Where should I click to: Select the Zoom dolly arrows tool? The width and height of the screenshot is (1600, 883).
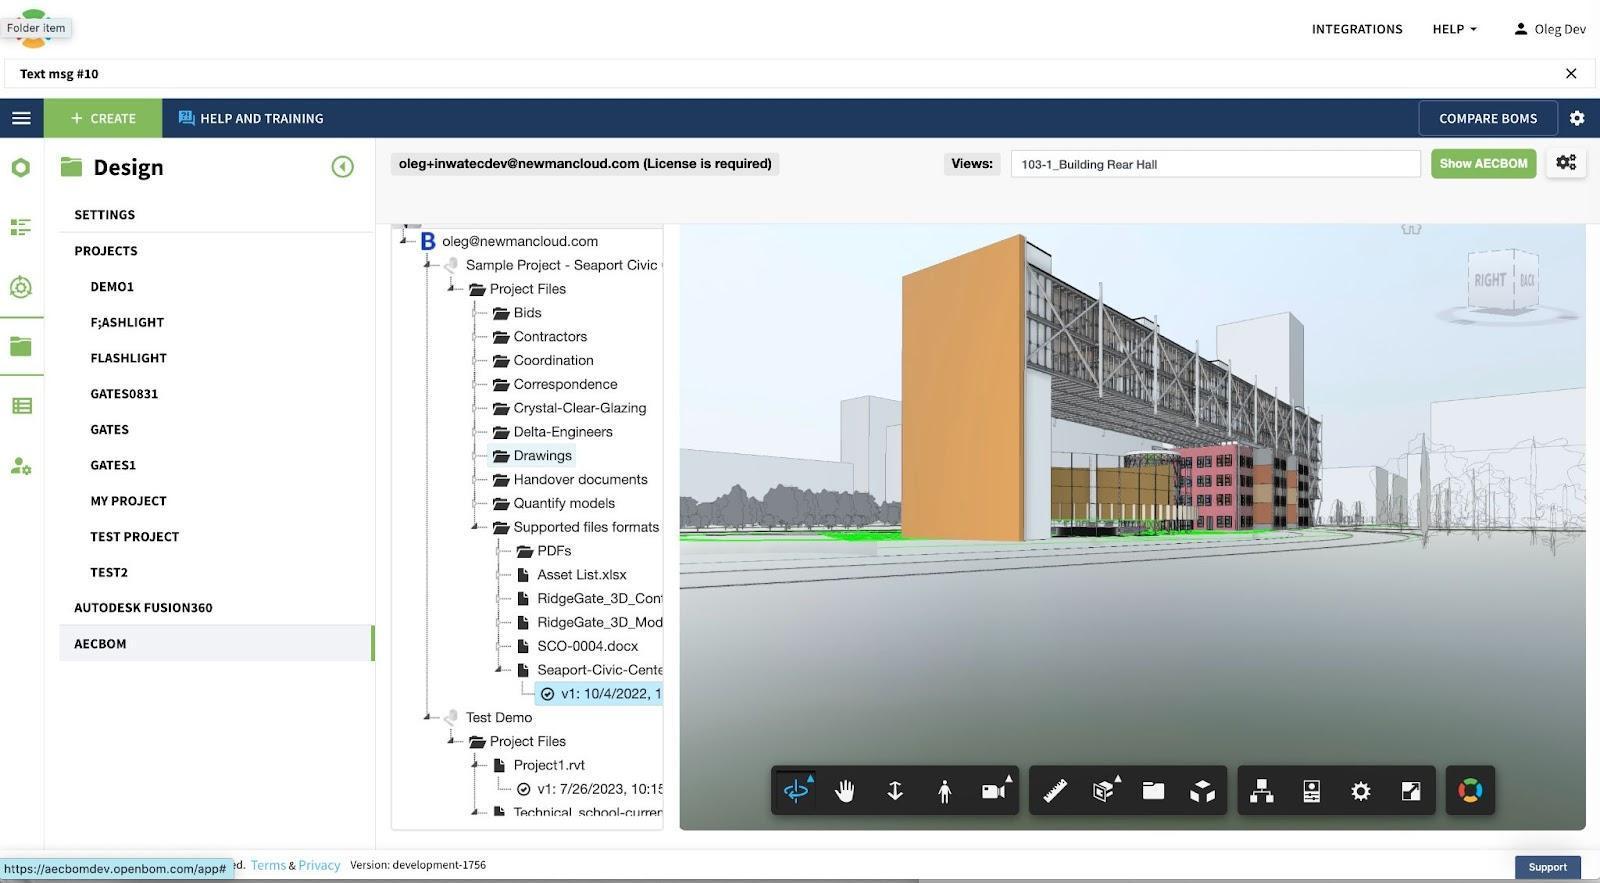pos(895,791)
